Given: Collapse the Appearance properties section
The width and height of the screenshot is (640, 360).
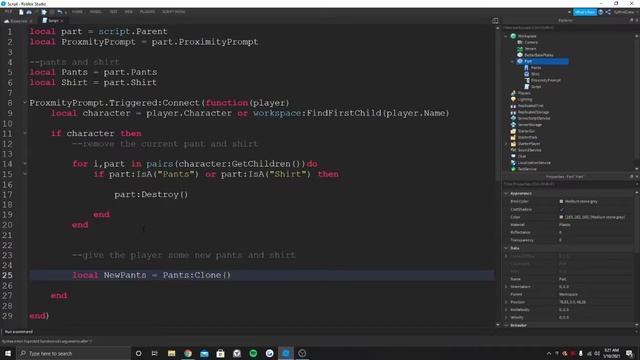Looking at the screenshot, I should click(x=506, y=193).
